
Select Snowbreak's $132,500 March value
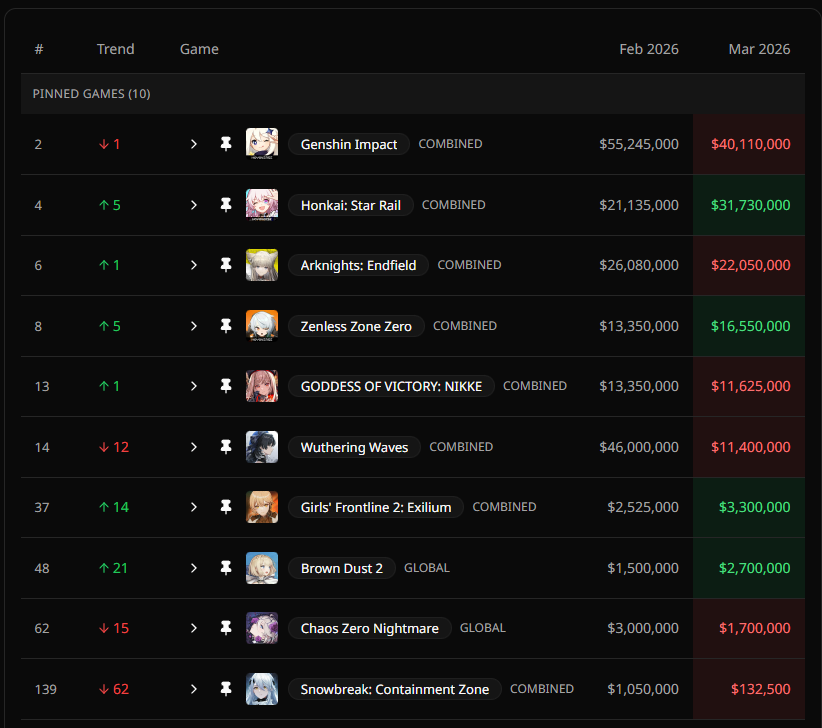tap(761, 689)
